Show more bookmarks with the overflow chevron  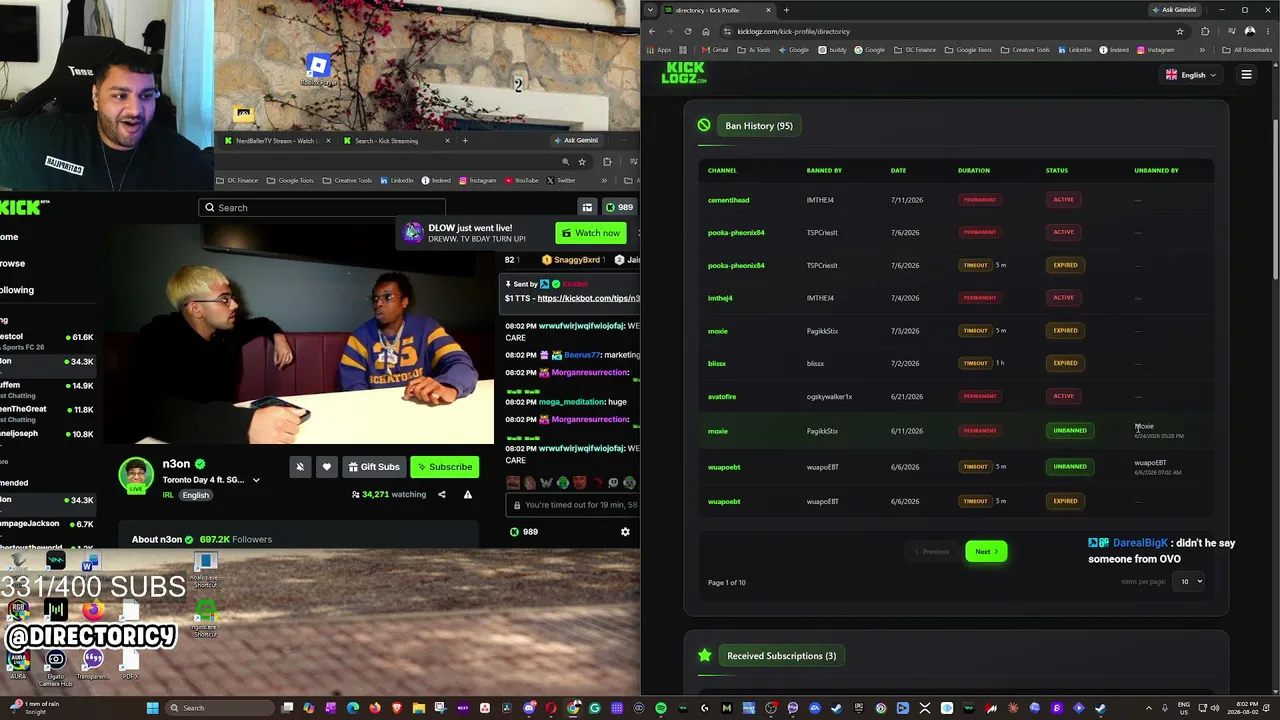[x=1202, y=50]
